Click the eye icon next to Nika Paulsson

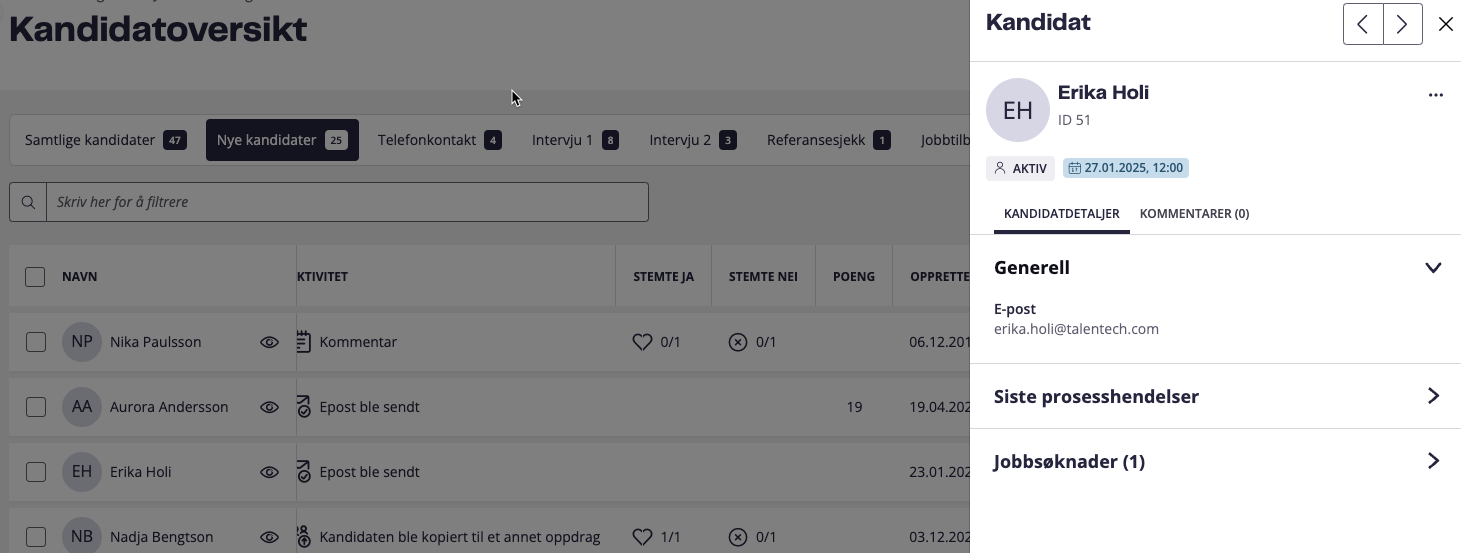pyautogui.click(x=269, y=342)
